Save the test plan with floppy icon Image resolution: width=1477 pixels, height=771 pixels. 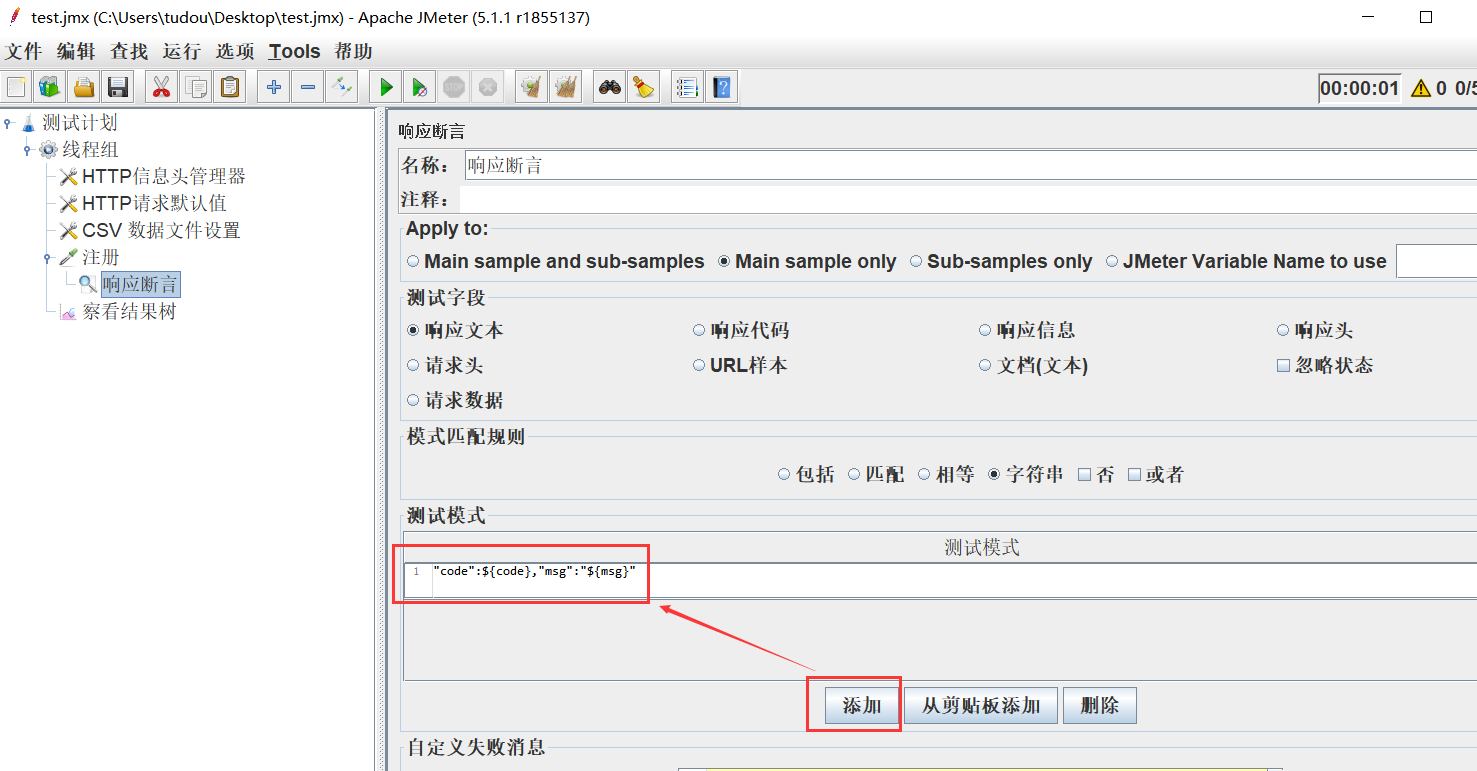(x=118, y=87)
